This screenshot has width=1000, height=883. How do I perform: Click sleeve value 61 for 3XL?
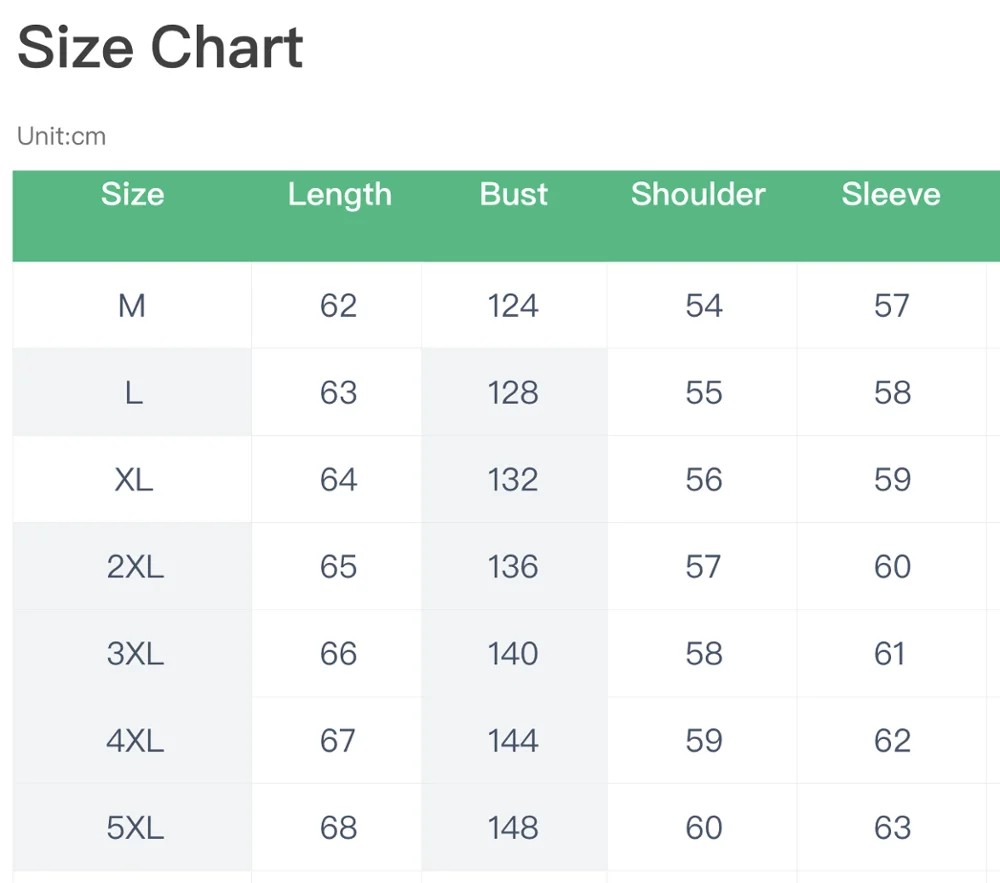889,653
